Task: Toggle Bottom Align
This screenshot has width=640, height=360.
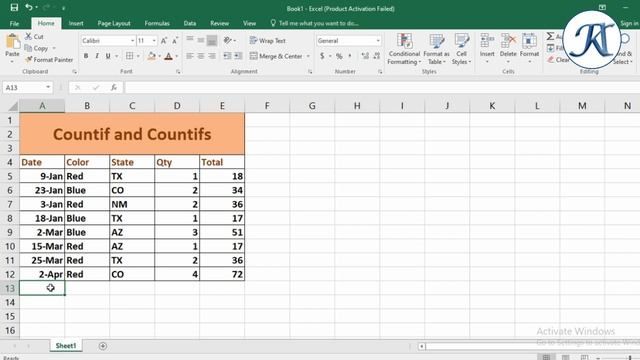Action: (212, 40)
